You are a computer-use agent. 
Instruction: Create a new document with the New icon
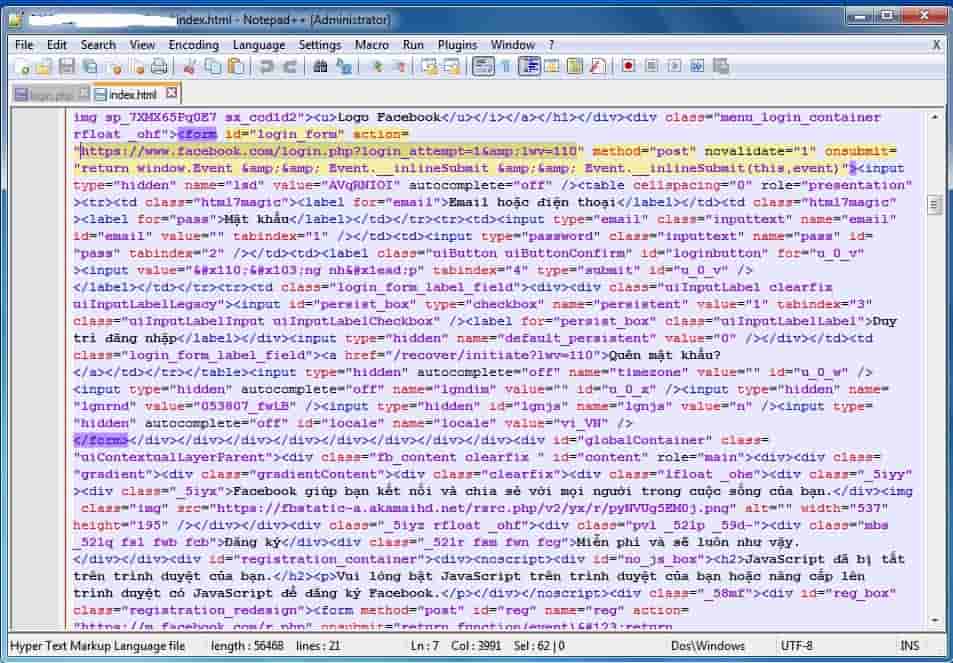(22, 66)
